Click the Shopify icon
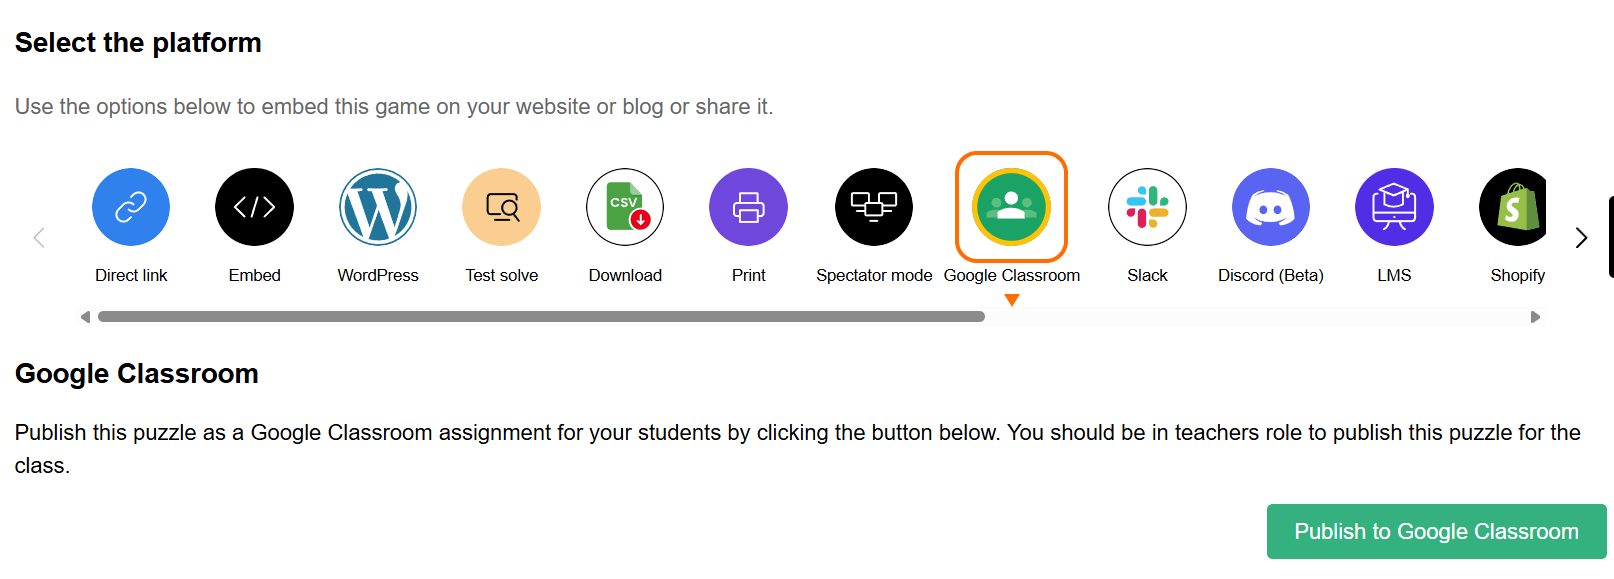Image resolution: width=1614 pixels, height=579 pixels. pos(1514,207)
